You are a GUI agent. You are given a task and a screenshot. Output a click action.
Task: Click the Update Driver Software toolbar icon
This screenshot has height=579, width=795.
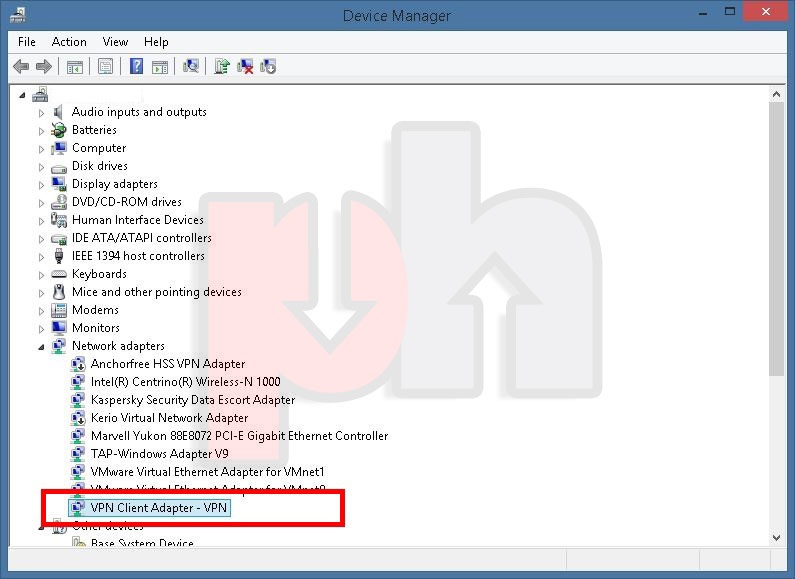coord(222,66)
